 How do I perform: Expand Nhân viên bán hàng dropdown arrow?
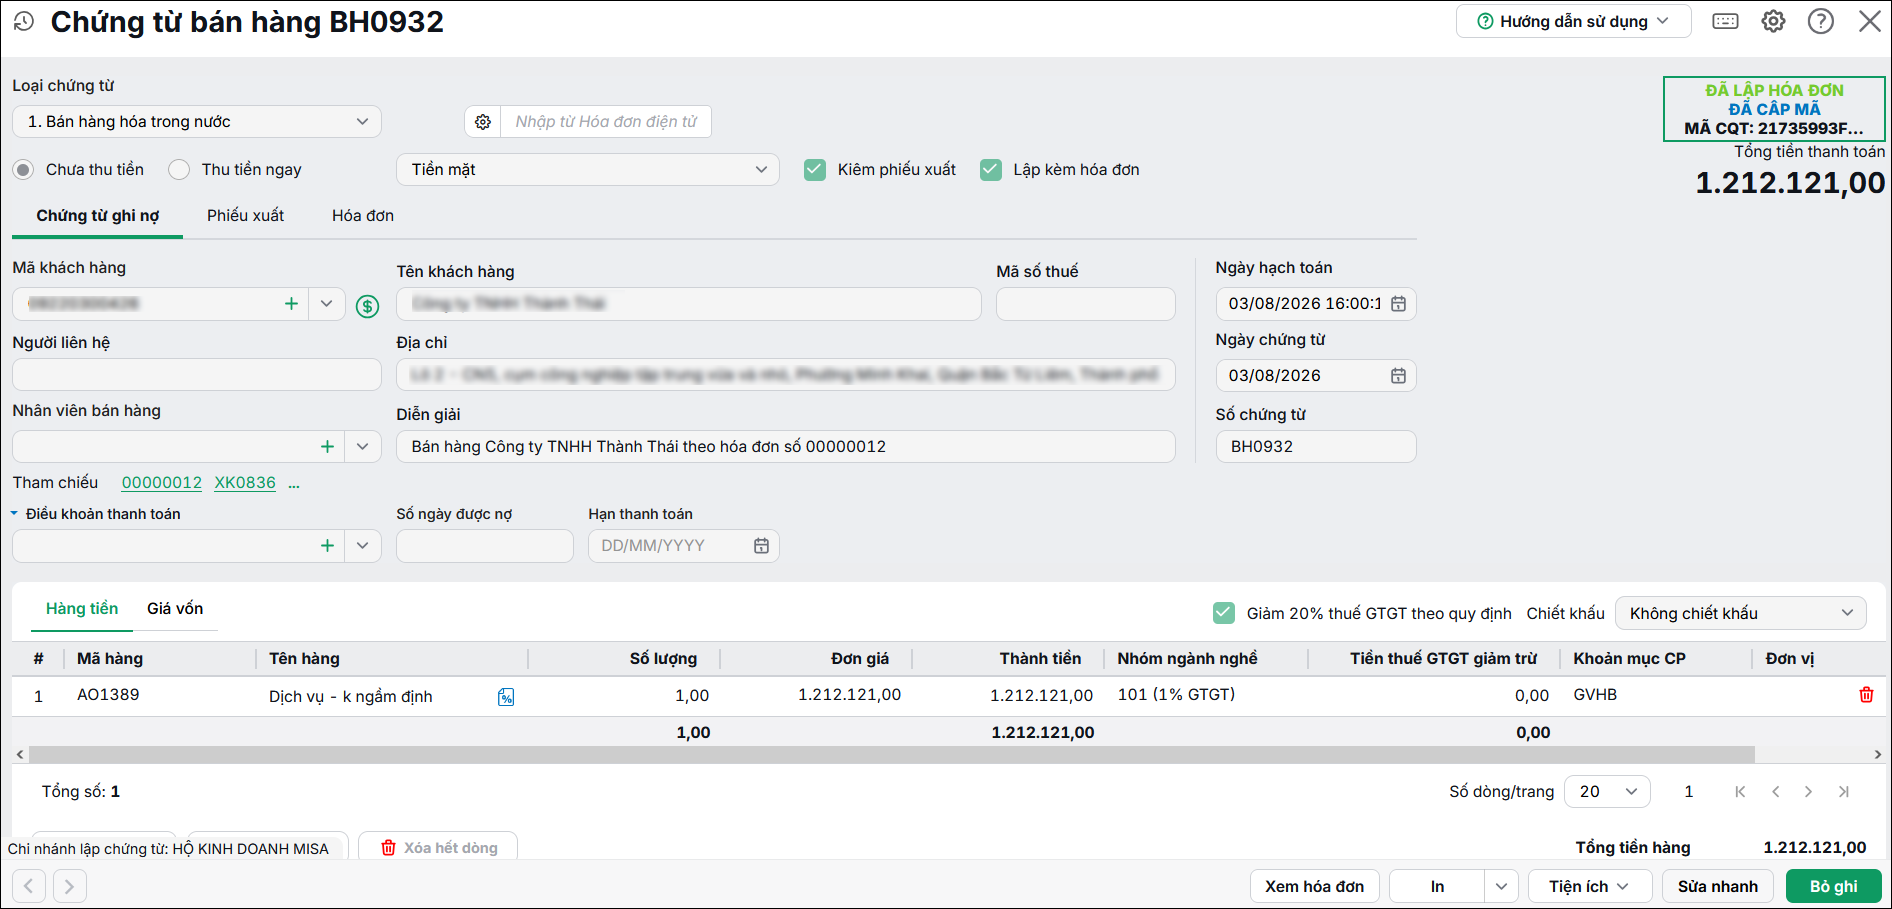point(363,447)
